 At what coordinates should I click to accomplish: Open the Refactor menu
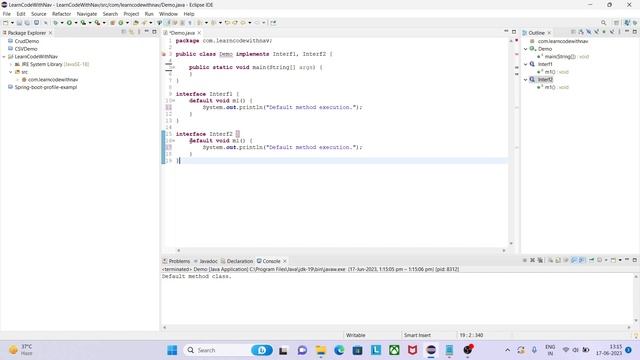[61, 14]
